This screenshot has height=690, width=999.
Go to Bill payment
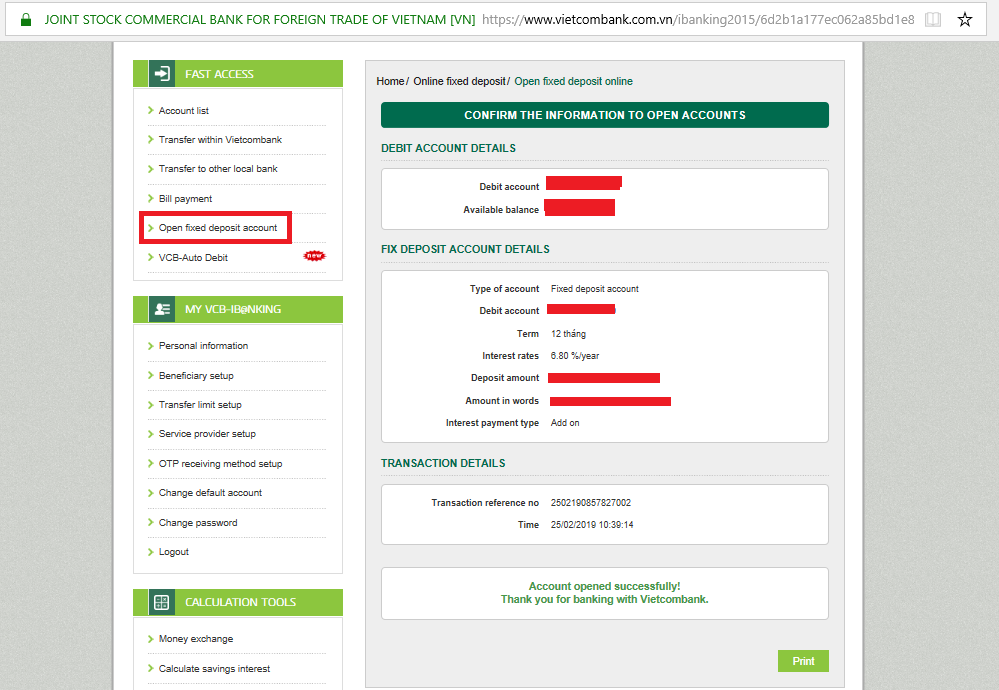tap(185, 199)
